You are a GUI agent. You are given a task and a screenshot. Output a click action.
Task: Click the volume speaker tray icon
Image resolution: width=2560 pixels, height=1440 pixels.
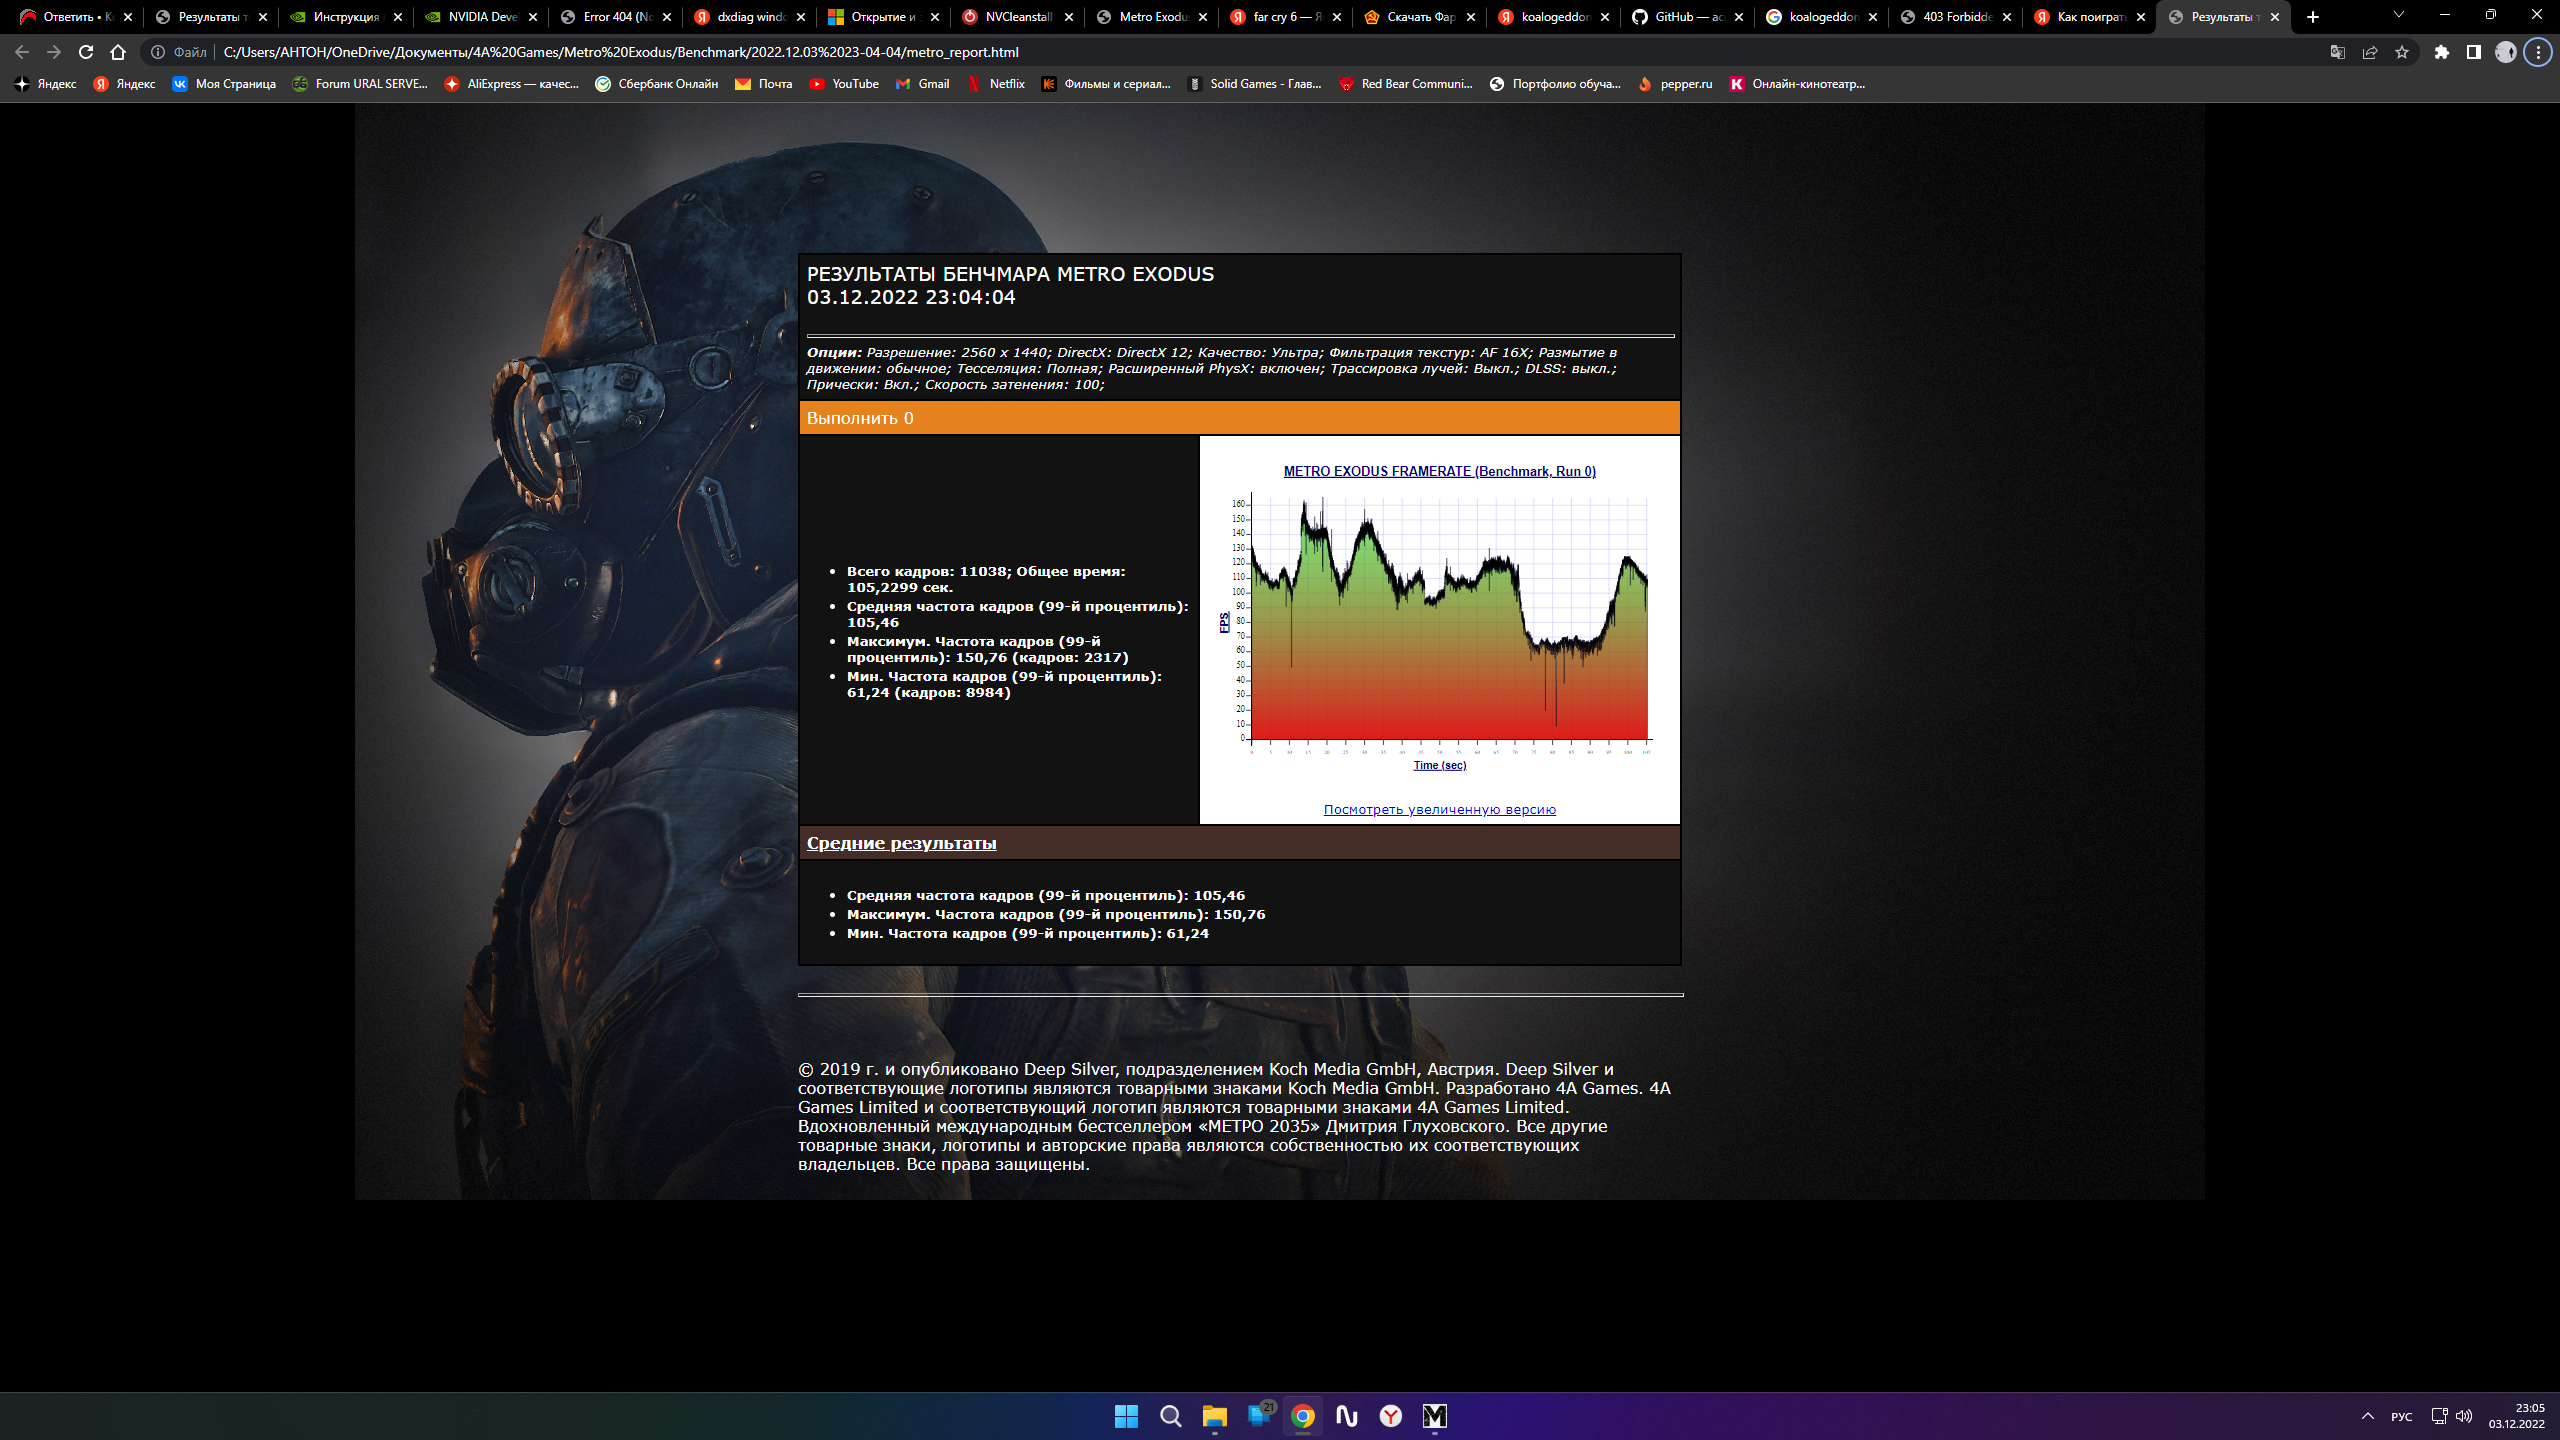2464,1416
